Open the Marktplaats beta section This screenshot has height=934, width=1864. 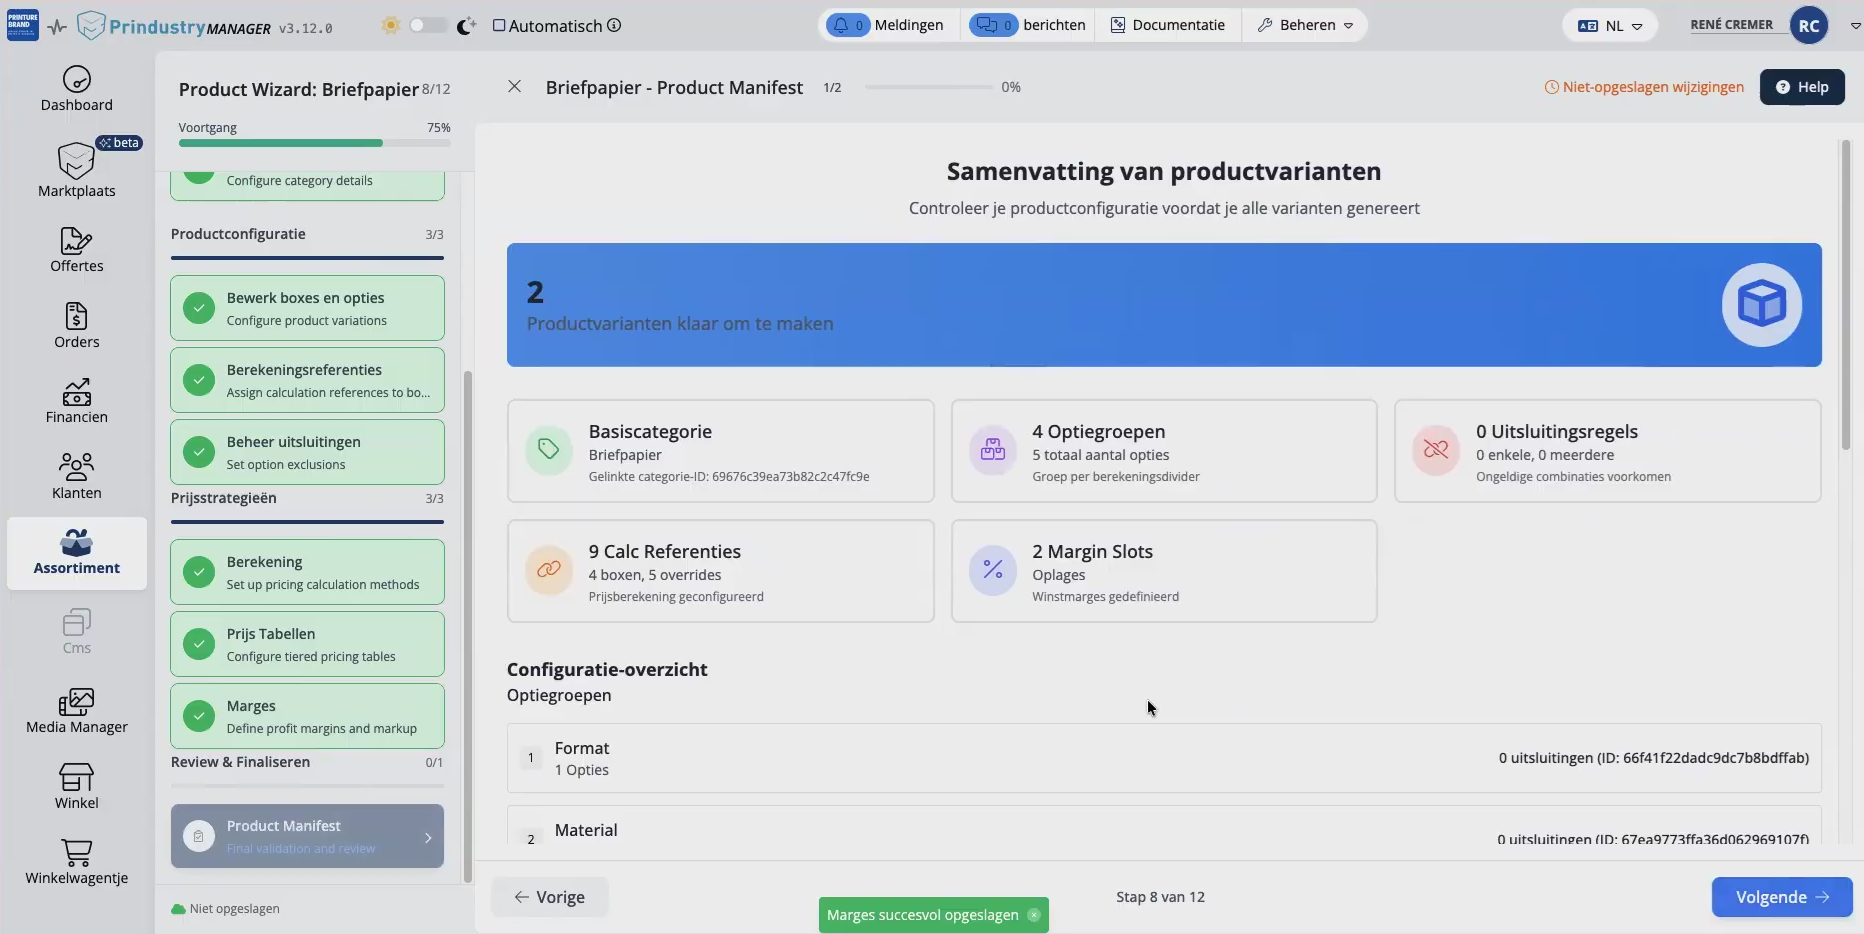point(76,170)
